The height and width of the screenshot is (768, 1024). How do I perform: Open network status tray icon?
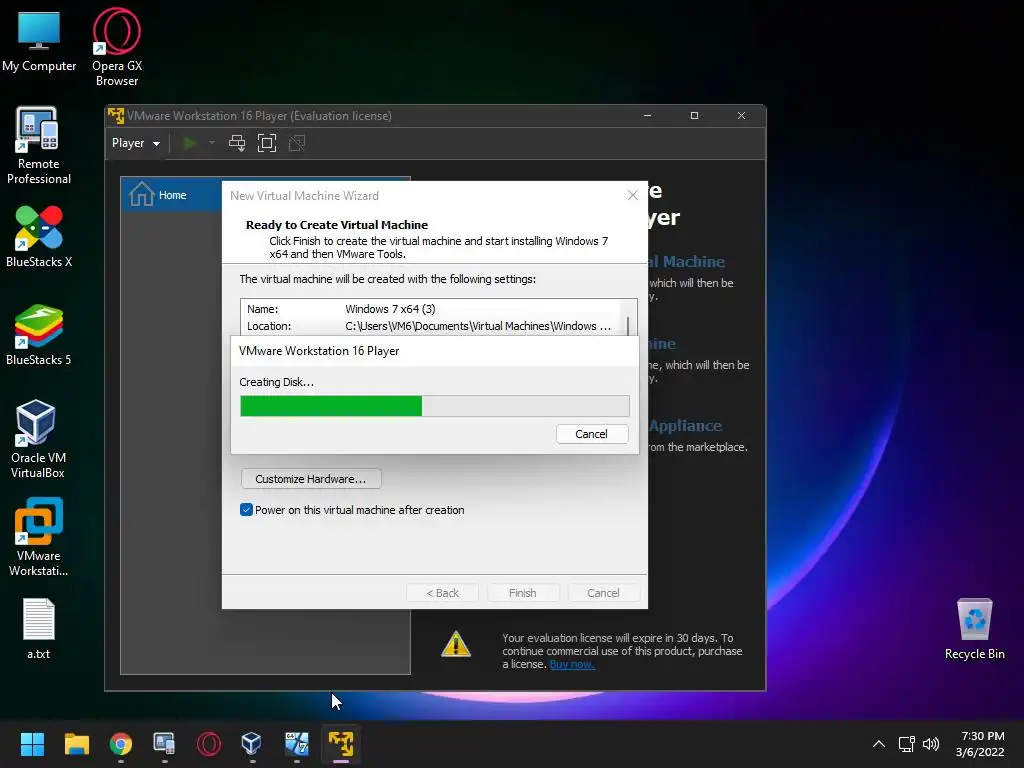[x=906, y=744]
